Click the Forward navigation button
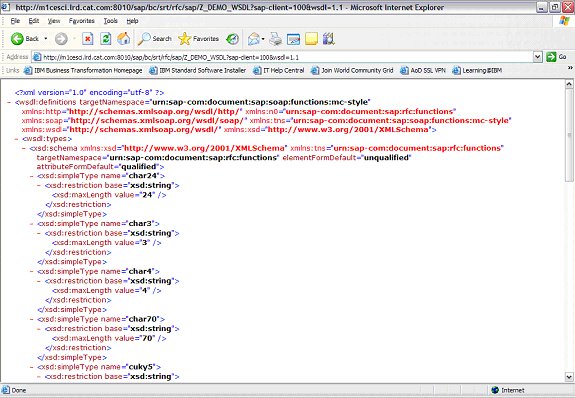This screenshot has width=575, height=398. tap(61, 39)
